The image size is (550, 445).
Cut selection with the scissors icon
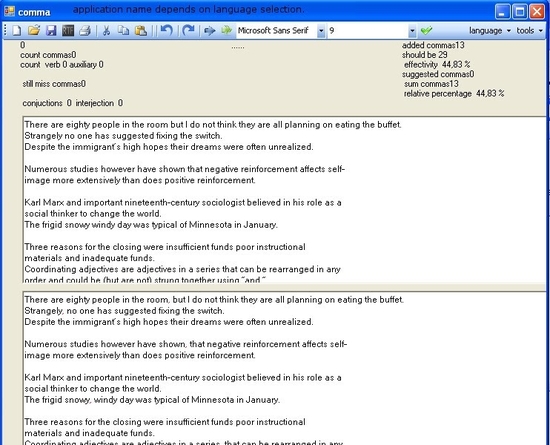(x=106, y=31)
